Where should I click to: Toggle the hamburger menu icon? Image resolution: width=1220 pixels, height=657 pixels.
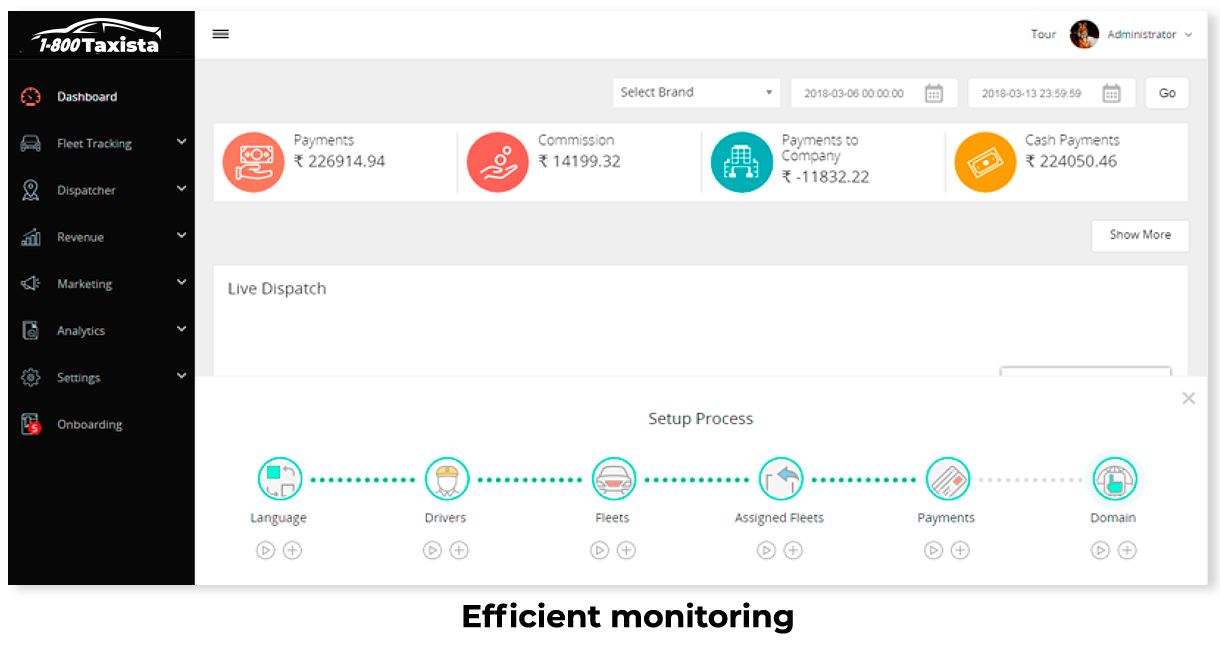click(221, 34)
